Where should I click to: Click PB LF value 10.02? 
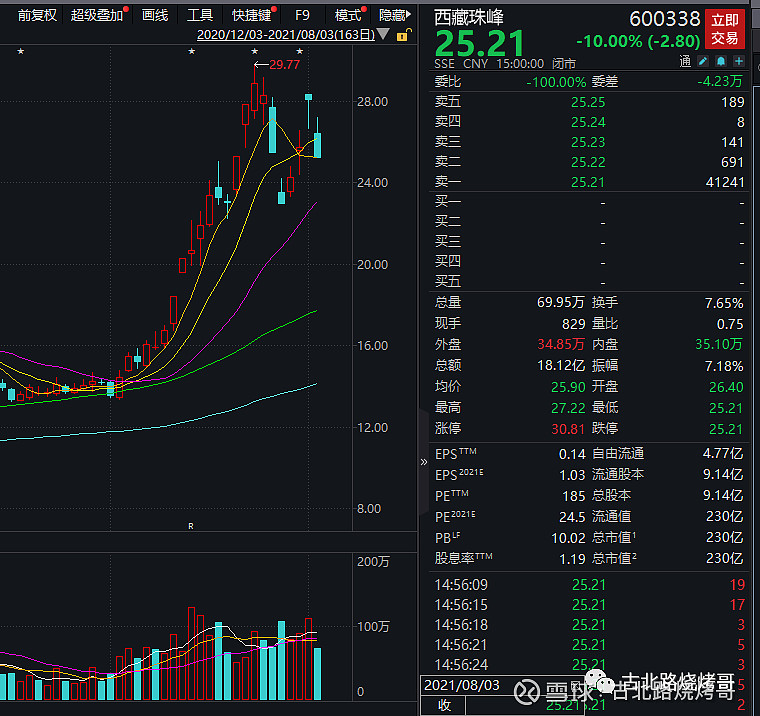pyautogui.click(x=568, y=538)
